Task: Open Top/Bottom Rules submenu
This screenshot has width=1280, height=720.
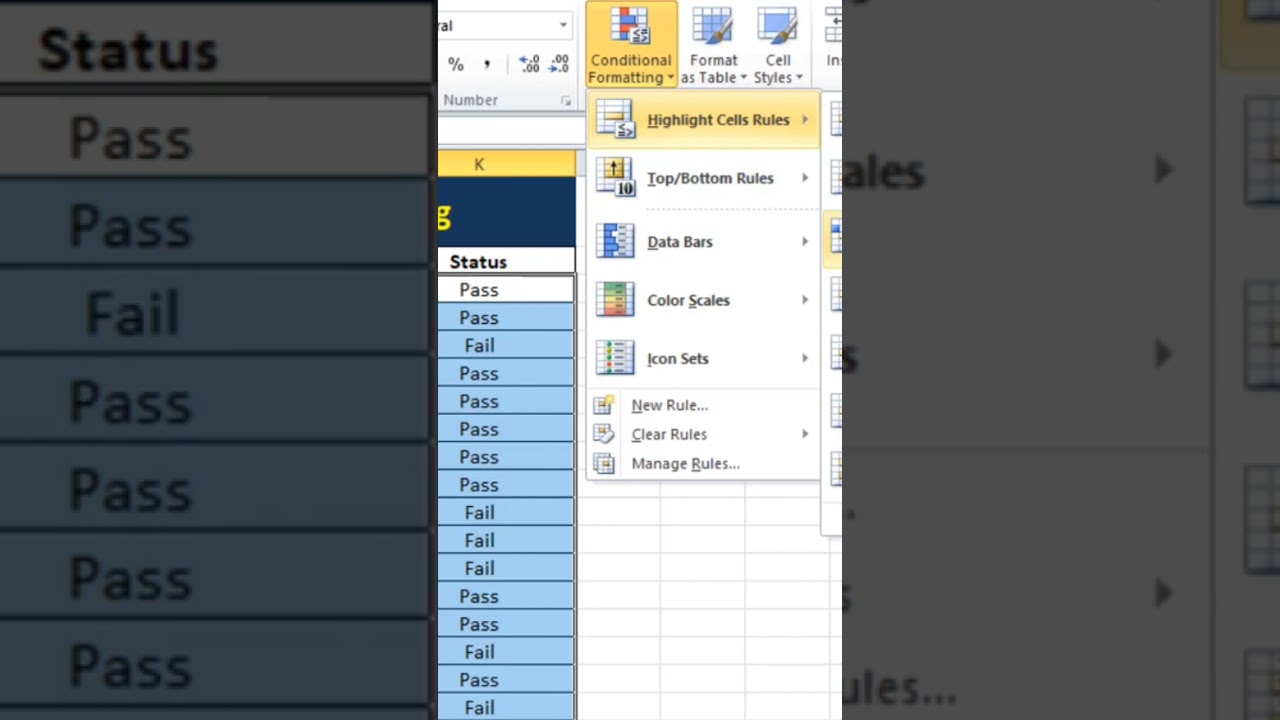Action: pos(703,178)
